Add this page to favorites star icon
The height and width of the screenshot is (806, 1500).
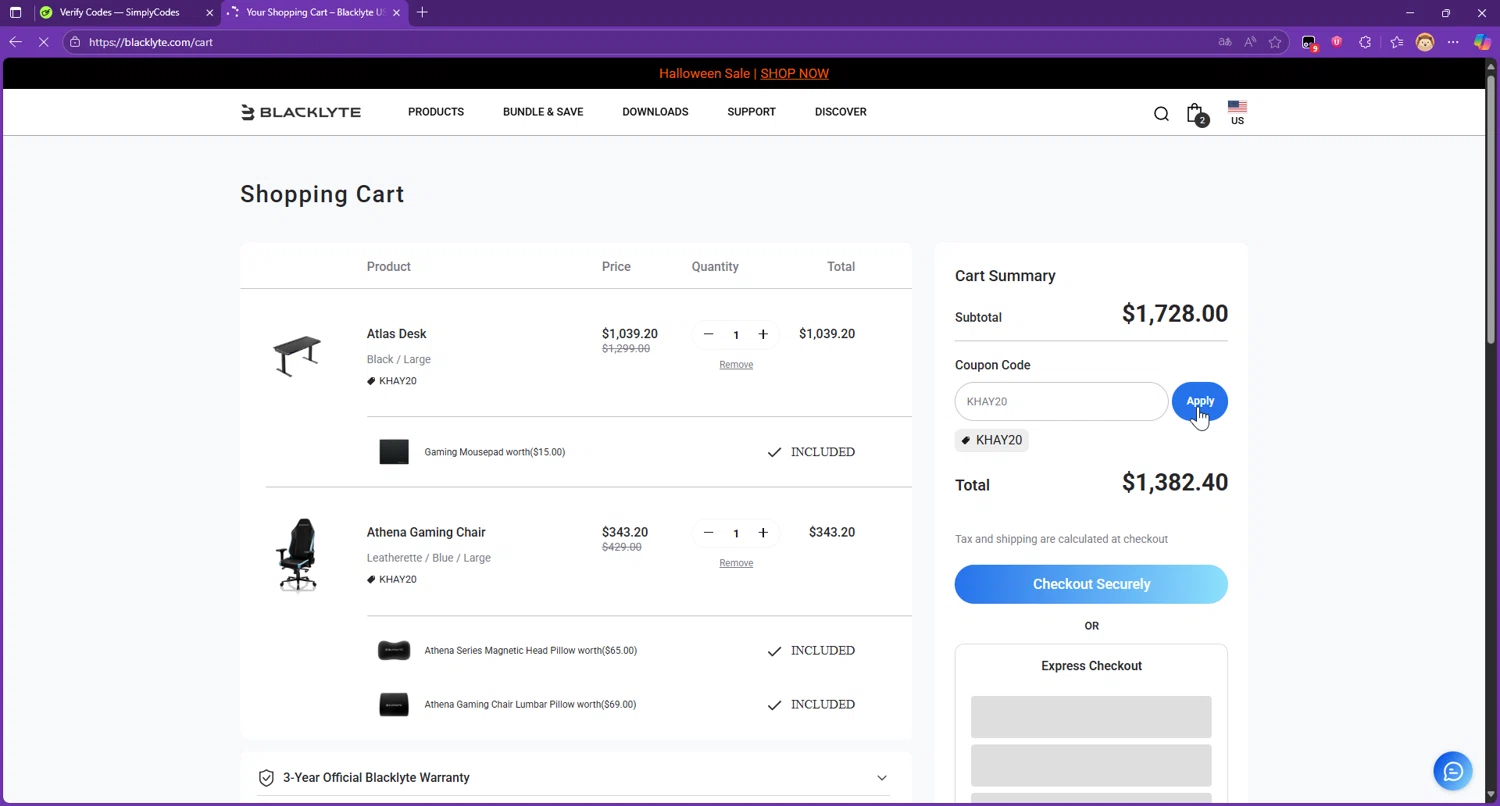[1275, 42]
